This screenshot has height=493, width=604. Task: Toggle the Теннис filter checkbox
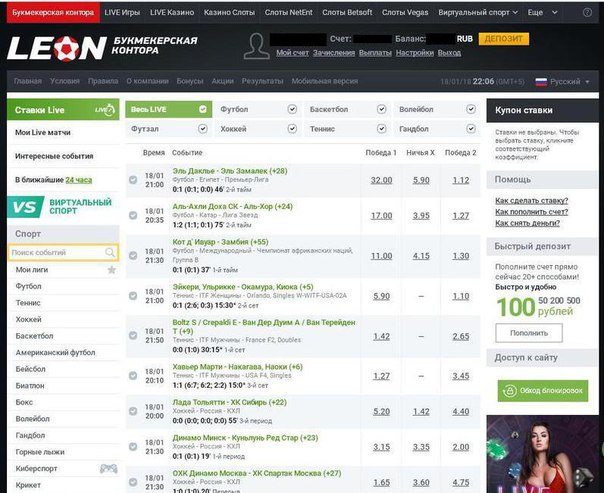(382, 129)
